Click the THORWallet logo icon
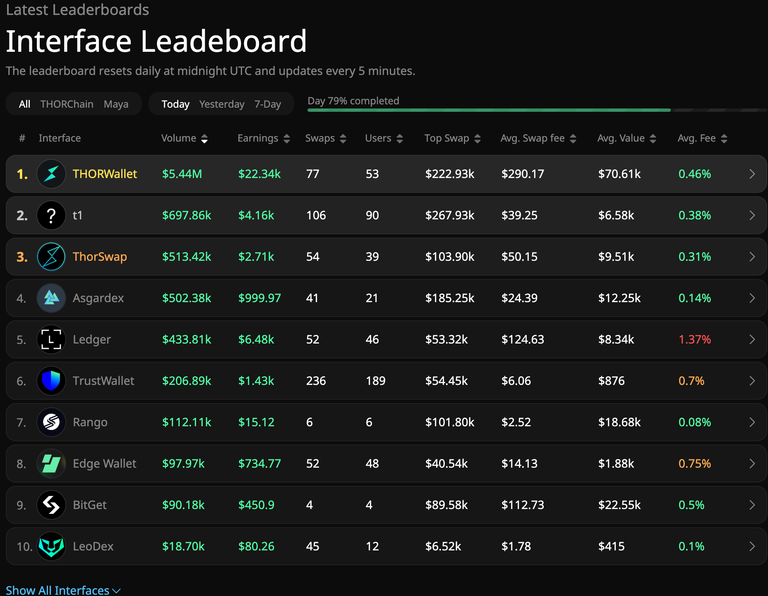Screen dimensions: 768x596 pyautogui.click(x=51, y=174)
